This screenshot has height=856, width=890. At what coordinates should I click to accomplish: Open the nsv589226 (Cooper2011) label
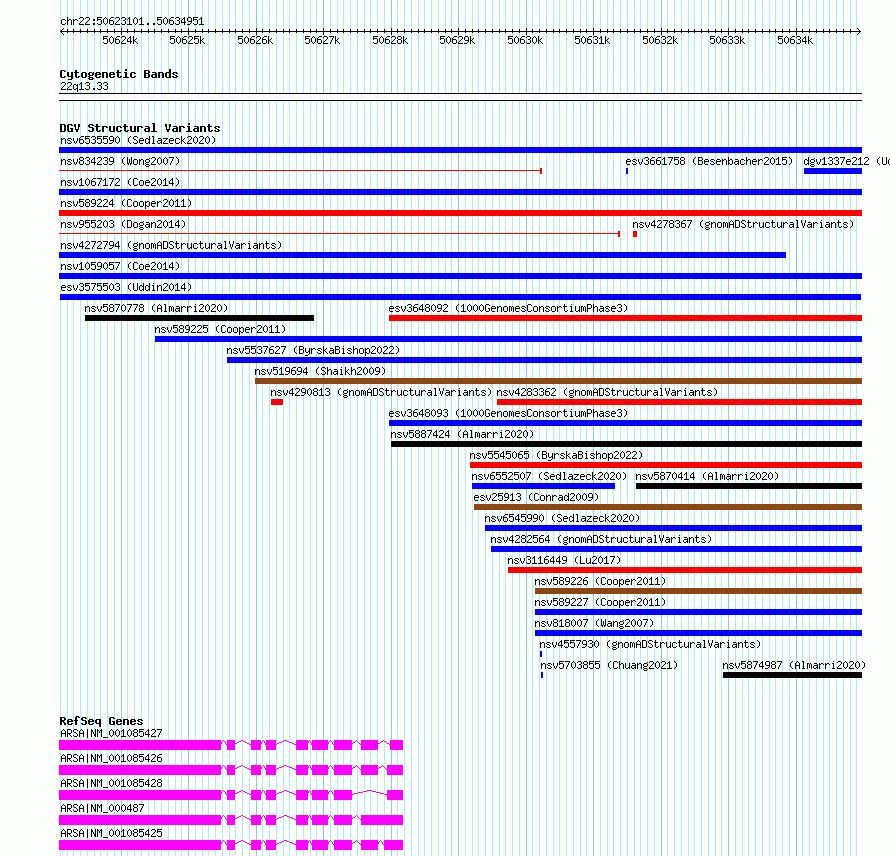600,581
